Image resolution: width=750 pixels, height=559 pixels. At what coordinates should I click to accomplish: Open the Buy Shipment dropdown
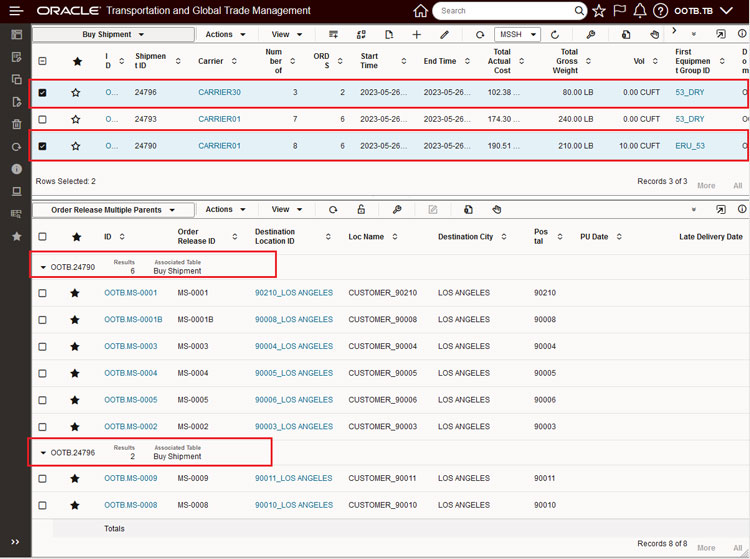point(113,35)
